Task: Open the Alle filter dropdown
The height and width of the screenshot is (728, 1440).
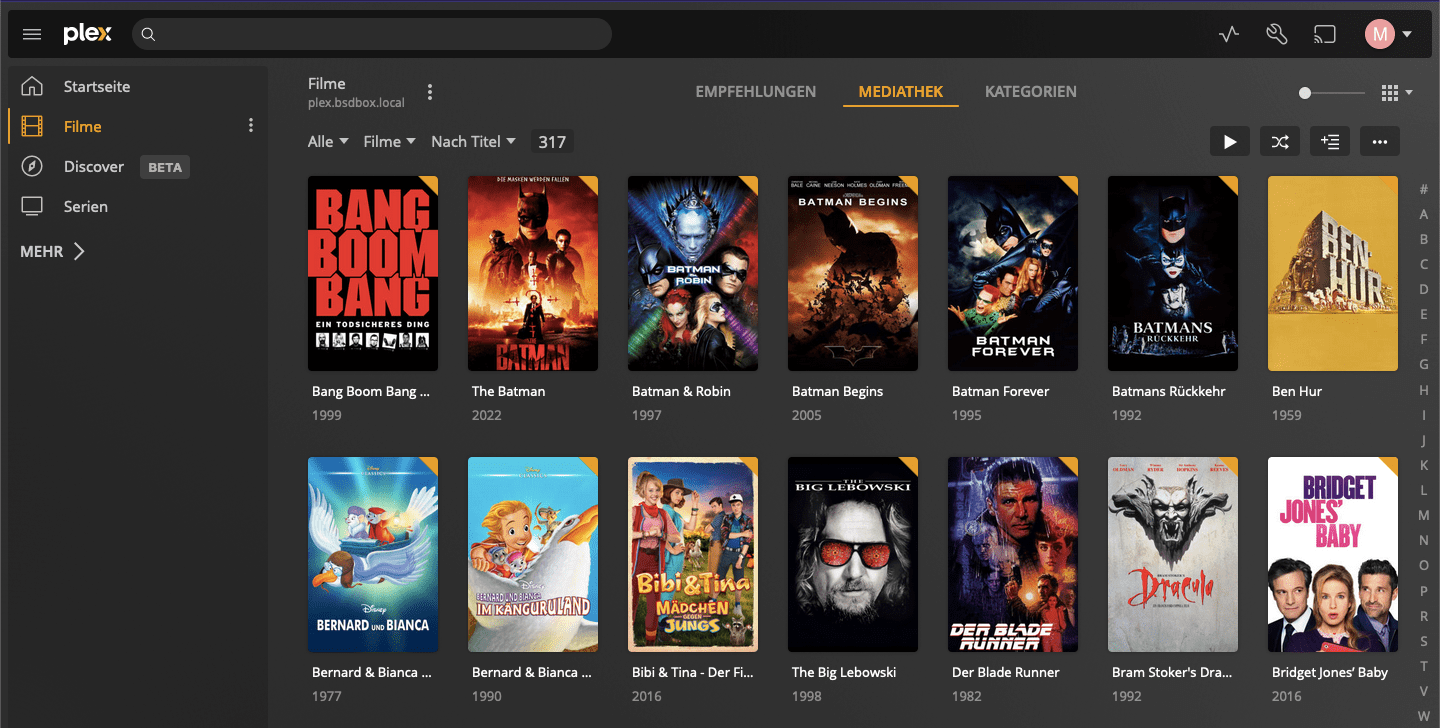Action: click(328, 142)
